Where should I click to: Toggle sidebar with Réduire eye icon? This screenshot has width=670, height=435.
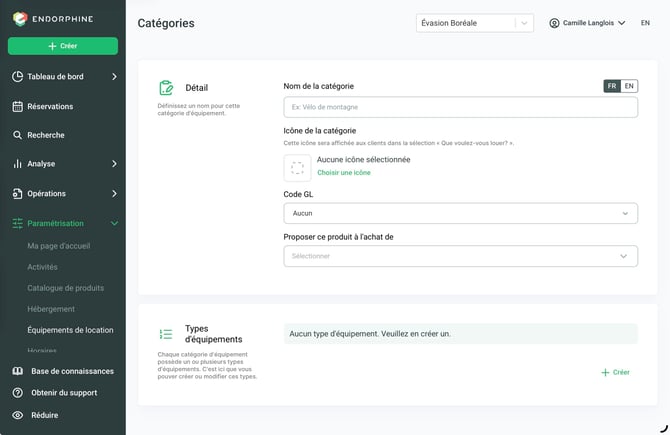[x=18, y=415]
